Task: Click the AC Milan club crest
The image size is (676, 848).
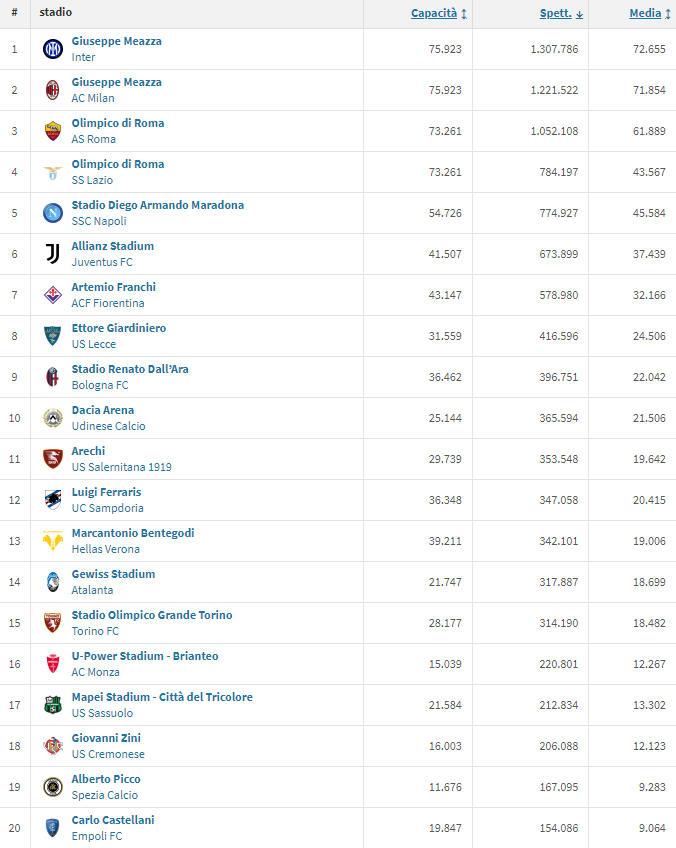Action: tap(53, 90)
